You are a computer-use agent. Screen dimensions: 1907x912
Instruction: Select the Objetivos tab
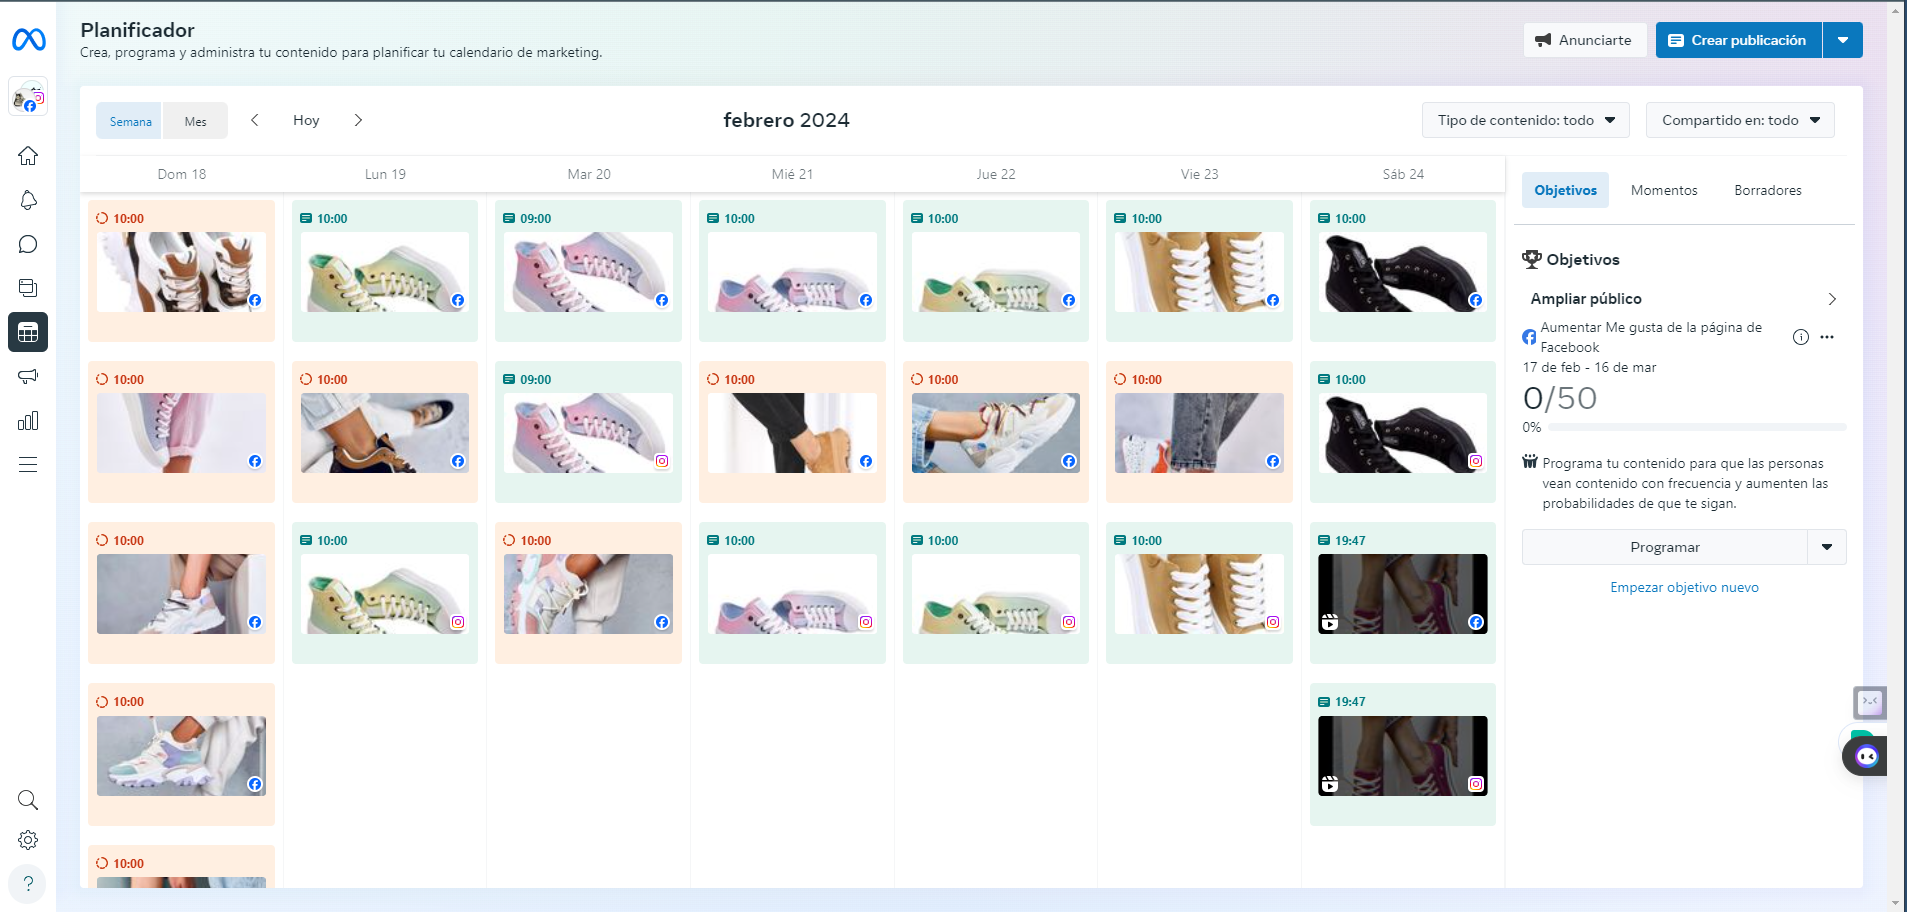(1565, 190)
